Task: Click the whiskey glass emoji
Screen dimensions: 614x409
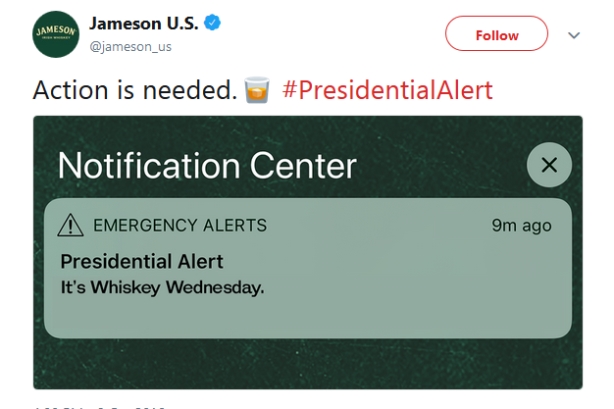Action: 257,90
